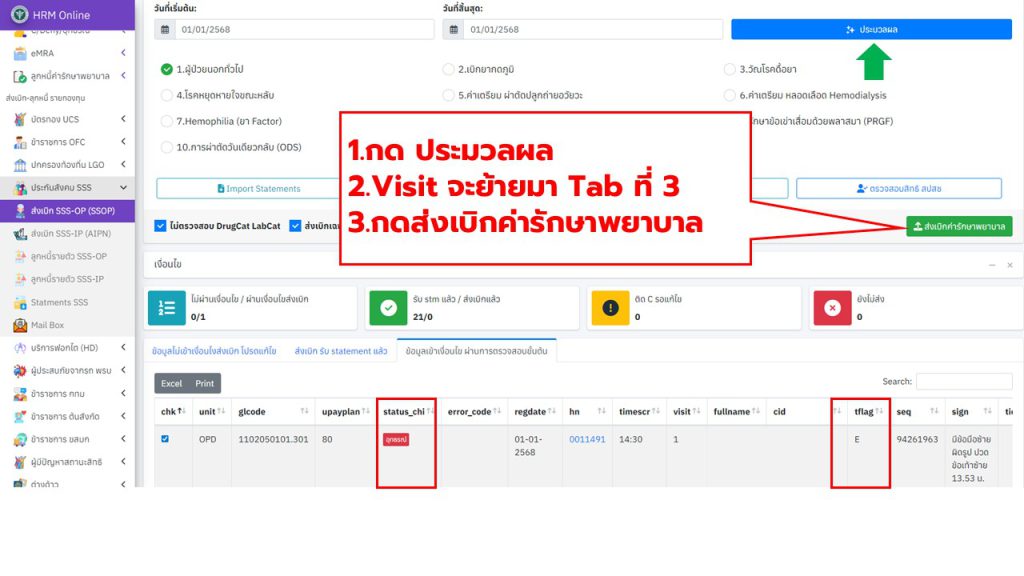Screen dimensions: 1024x576
Task: Switch to ส่งเบิก รับ statement แล้ว tab
Action: click(340, 352)
